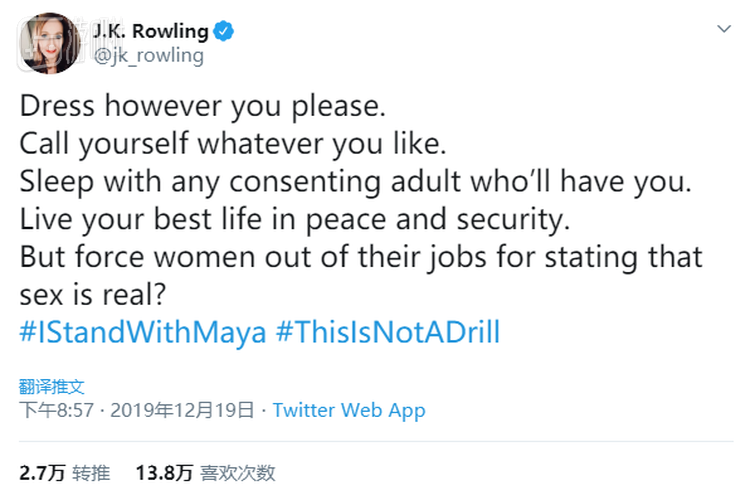
Task: Click the 喜欢次数 likes label
Action: 238,473
